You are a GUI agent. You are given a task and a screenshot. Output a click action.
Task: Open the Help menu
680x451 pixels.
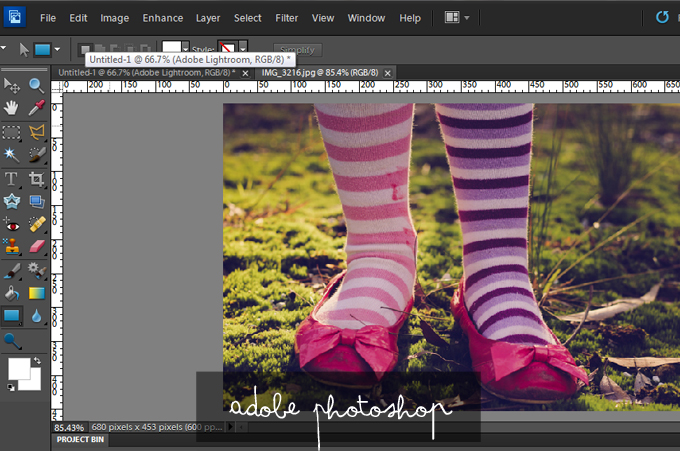pos(410,18)
